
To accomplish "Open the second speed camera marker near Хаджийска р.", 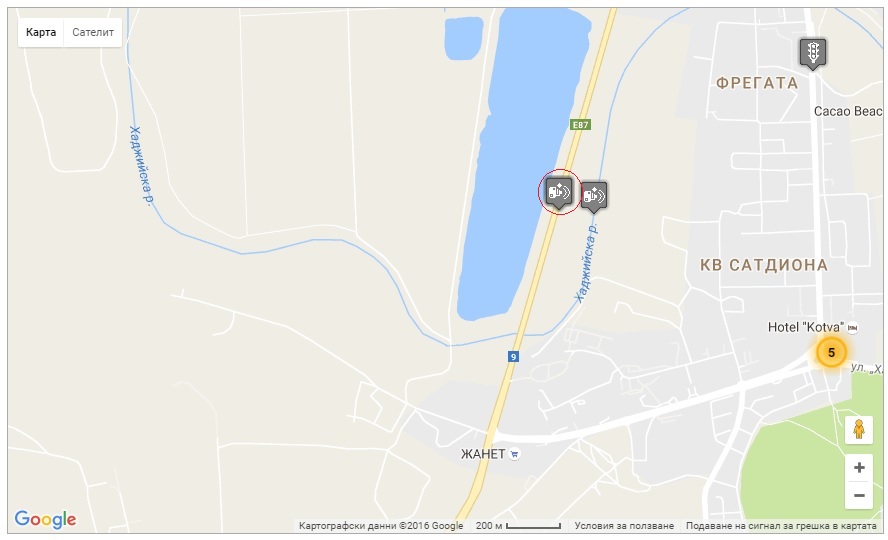I will 593,196.
